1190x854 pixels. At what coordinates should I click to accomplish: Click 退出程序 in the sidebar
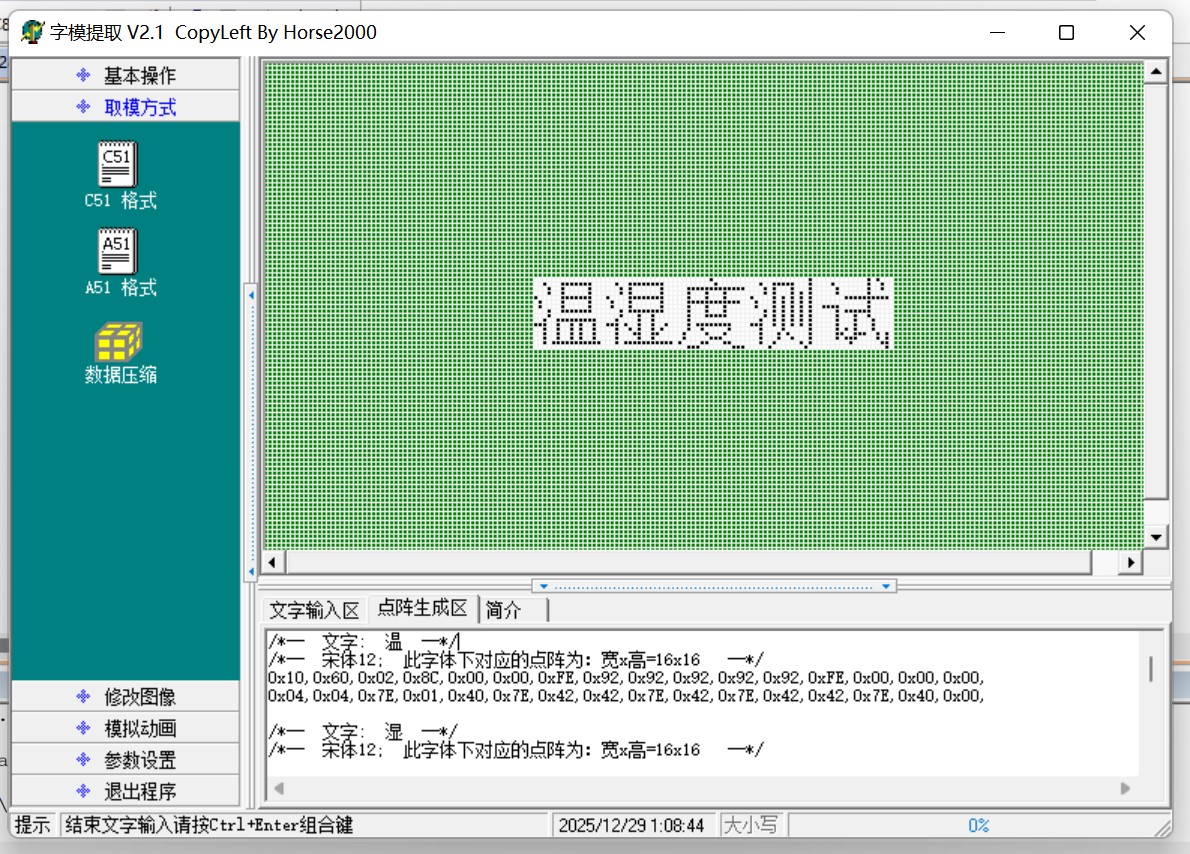pos(126,792)
